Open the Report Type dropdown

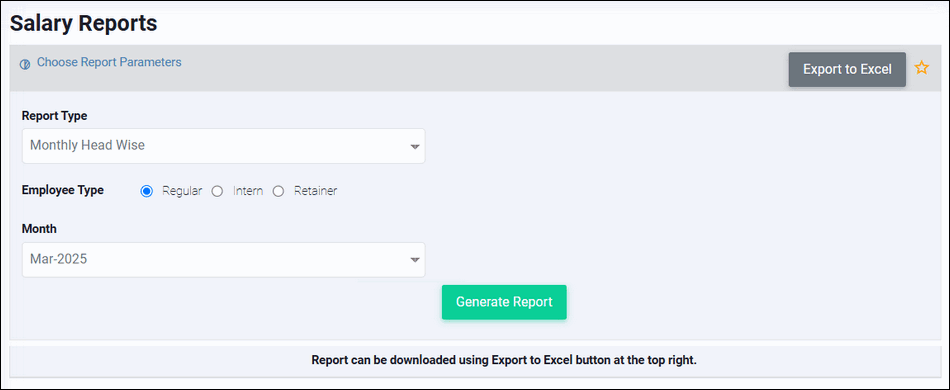click(x=224, y=146)
